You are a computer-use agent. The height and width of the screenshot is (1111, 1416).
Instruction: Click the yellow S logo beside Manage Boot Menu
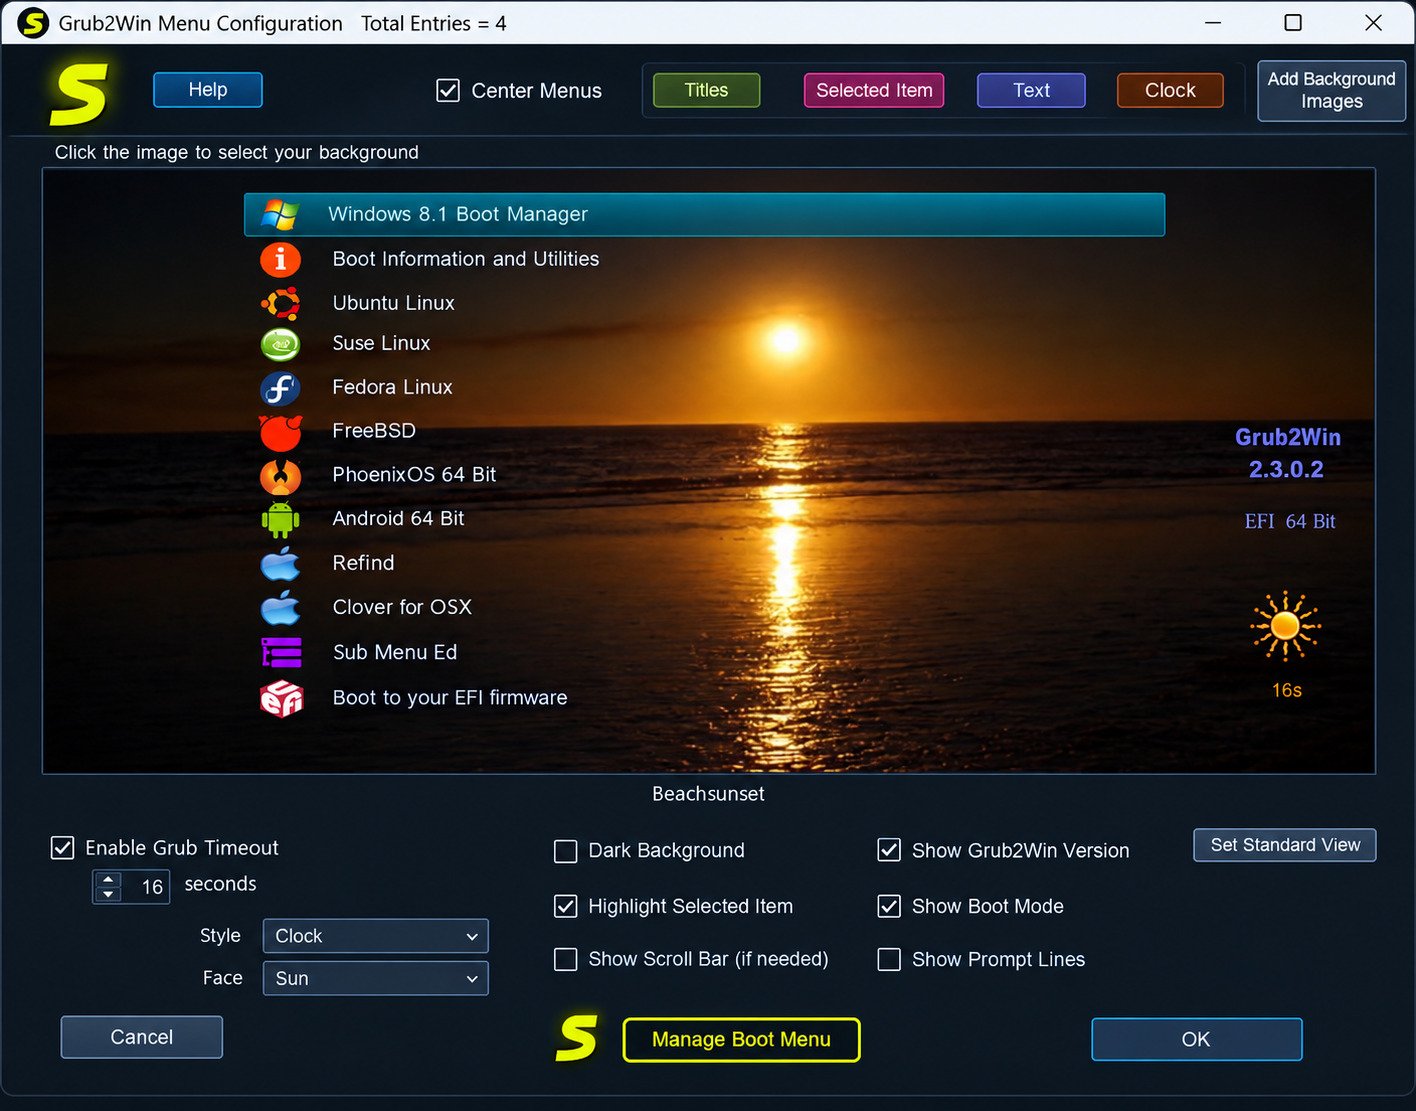coord(577,1038)
